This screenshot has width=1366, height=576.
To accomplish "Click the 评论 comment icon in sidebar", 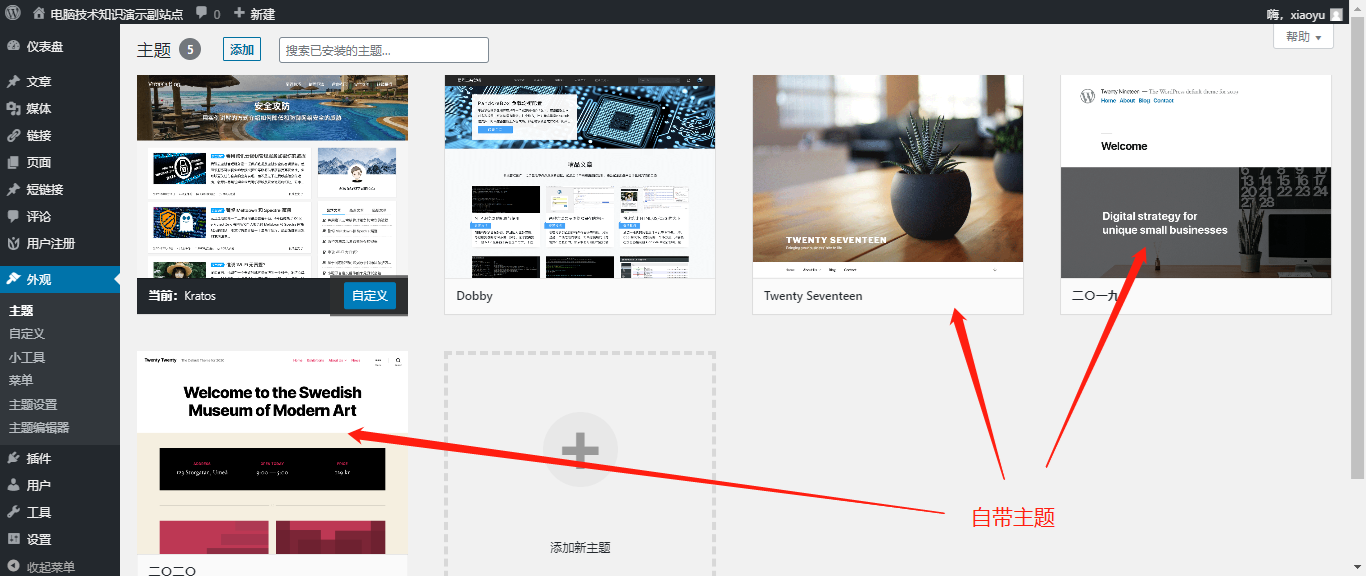I will point(13,217).
